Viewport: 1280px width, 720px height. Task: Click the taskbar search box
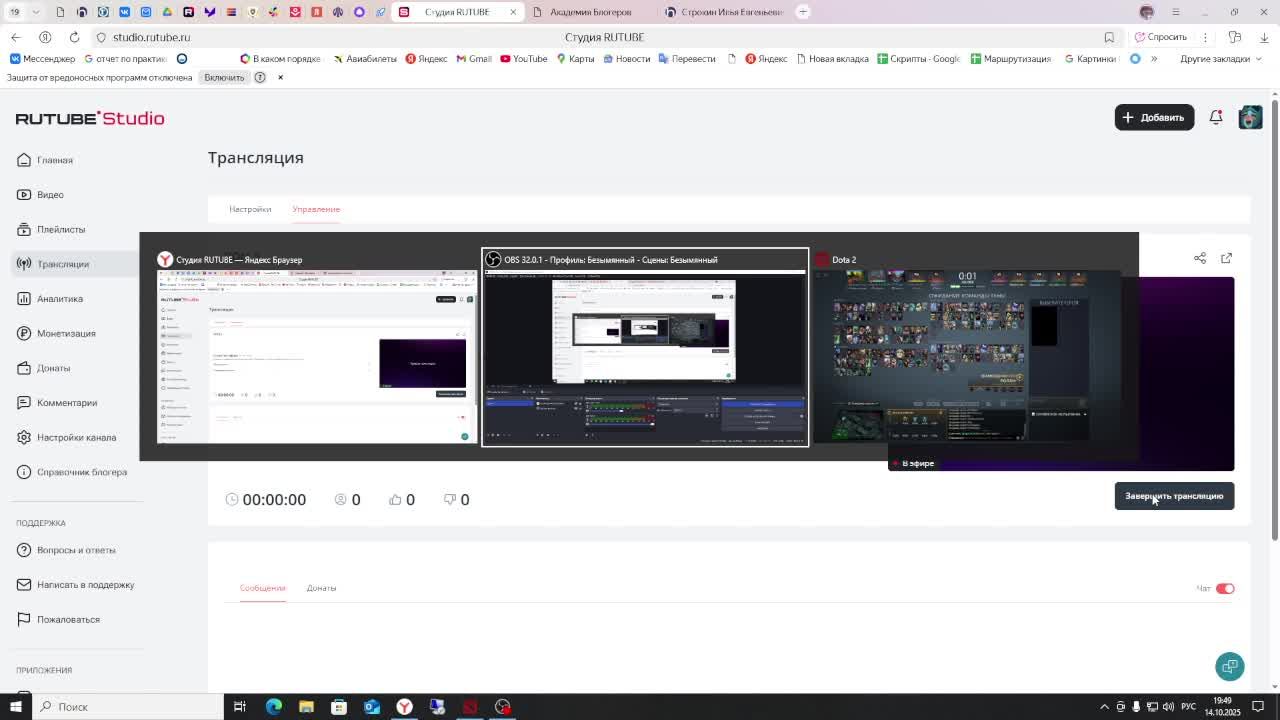coord(126,707)
